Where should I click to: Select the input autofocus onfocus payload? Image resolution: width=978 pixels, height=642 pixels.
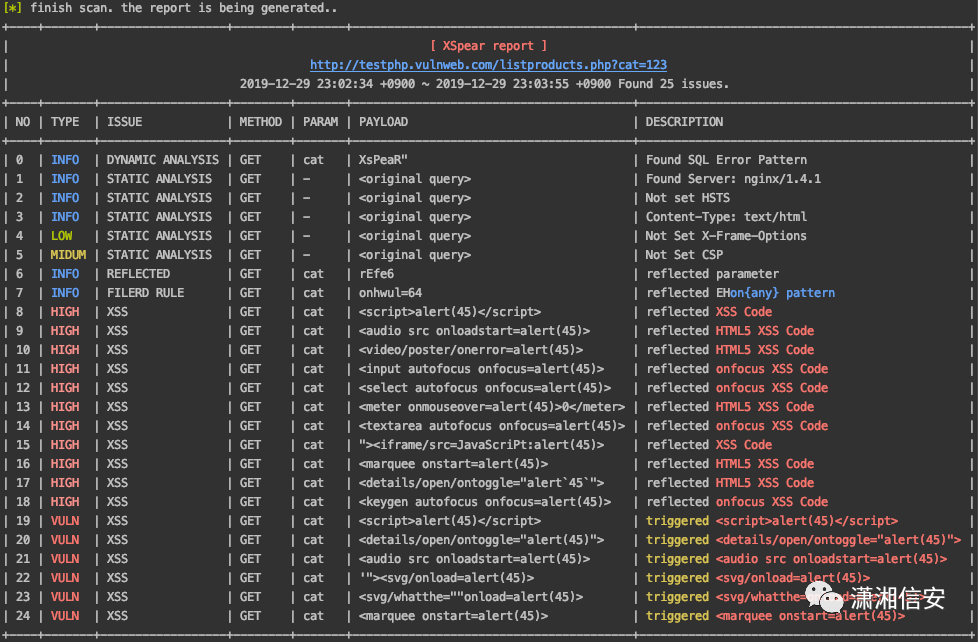pyautogui.click(x=481, y=369)
